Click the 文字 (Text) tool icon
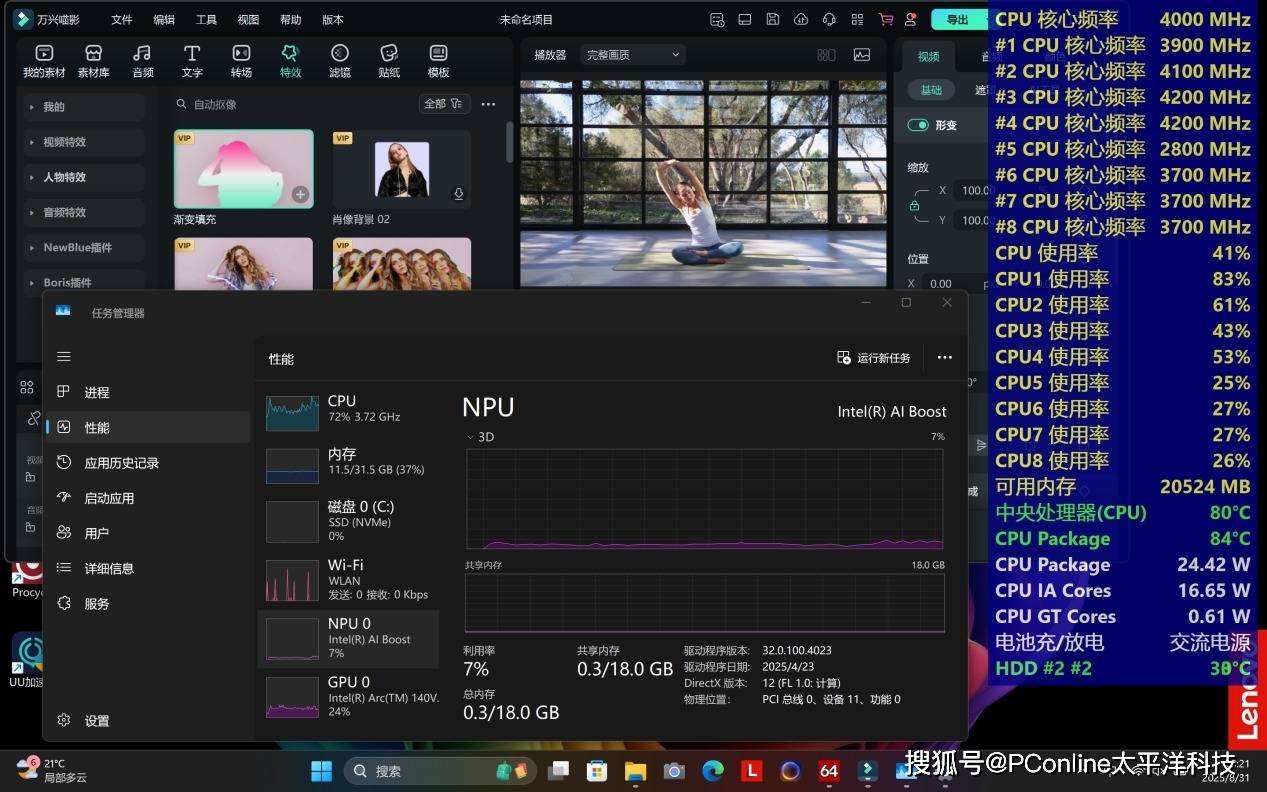Viewport: 1267px width, 792px height. point(192,61)
